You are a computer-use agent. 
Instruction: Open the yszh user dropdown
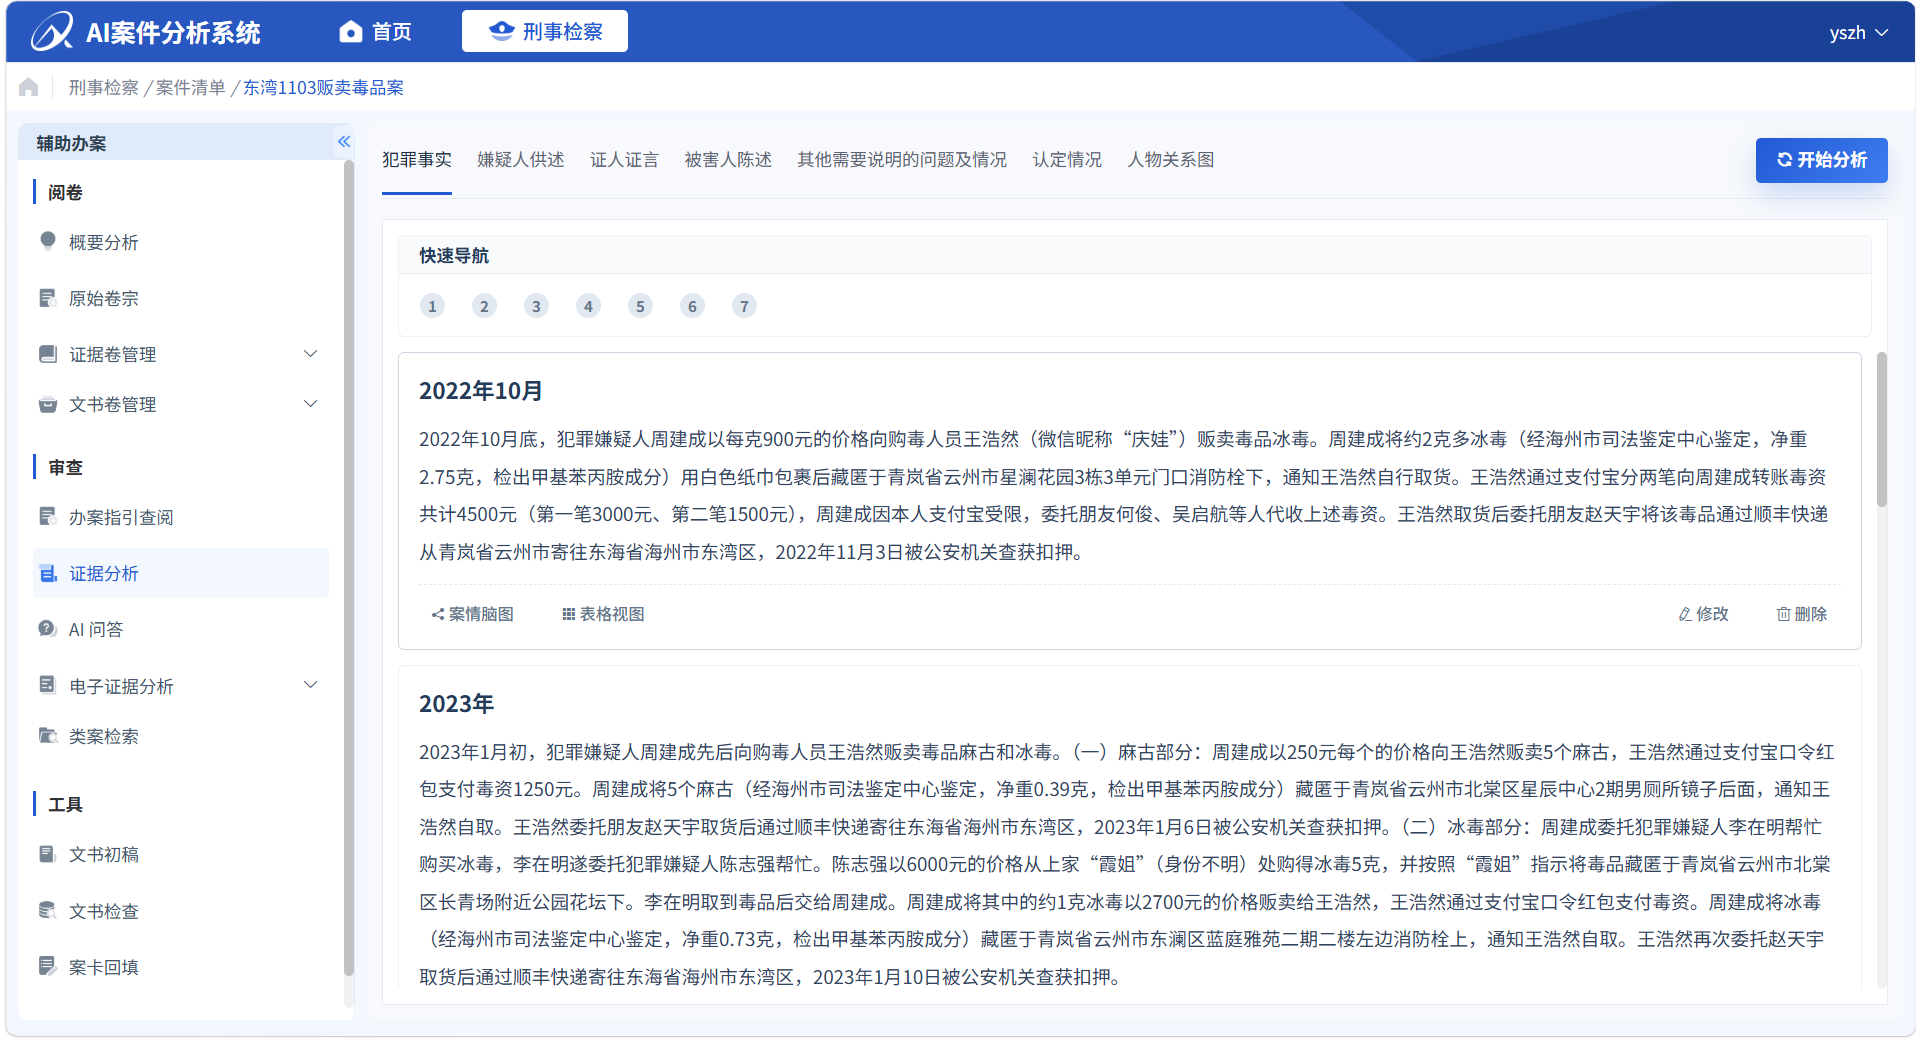point(1858,32)
